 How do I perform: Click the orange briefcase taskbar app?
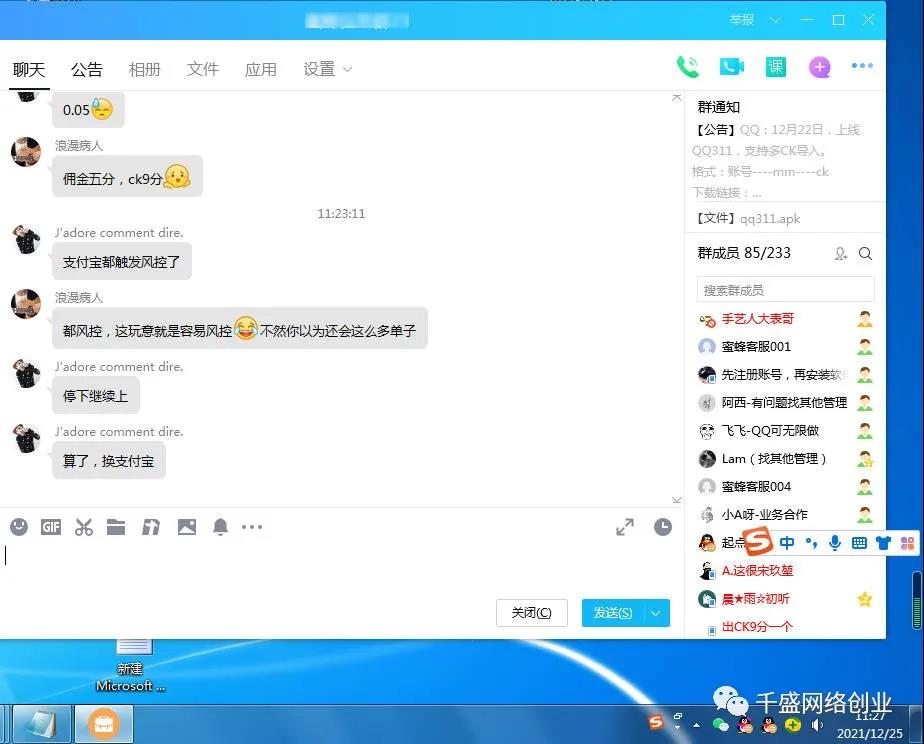tap(104, 725)
